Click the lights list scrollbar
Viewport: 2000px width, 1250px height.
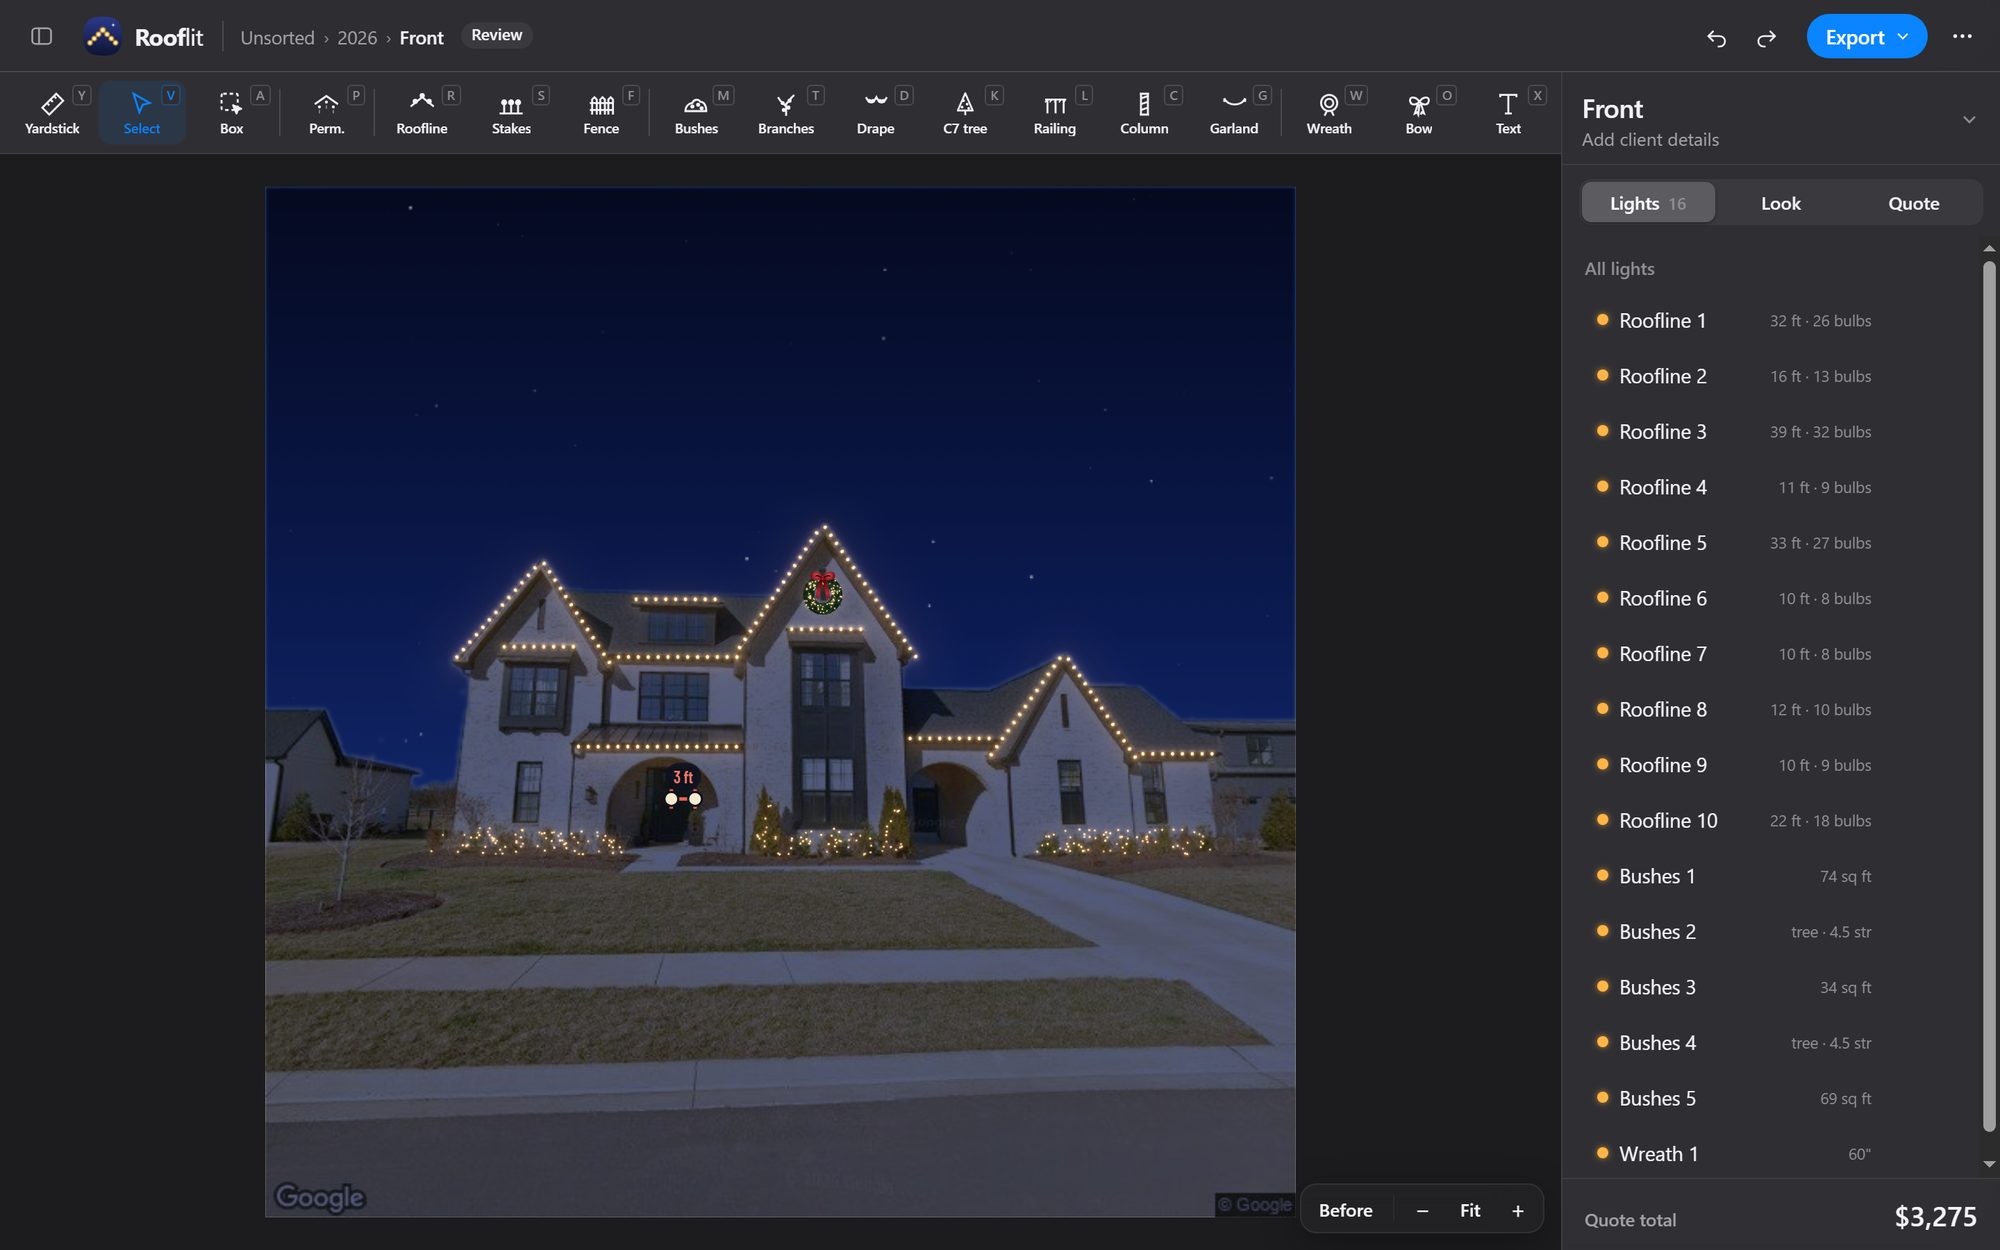coord(1989,696)
